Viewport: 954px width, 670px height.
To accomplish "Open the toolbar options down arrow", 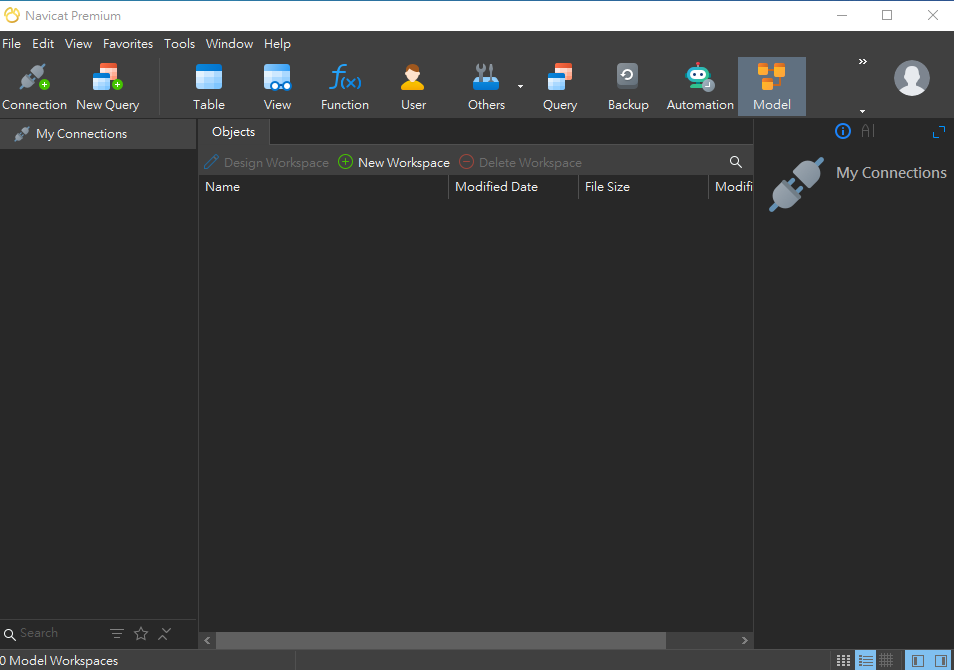I will pyautogui.click(x=862, y=111).
